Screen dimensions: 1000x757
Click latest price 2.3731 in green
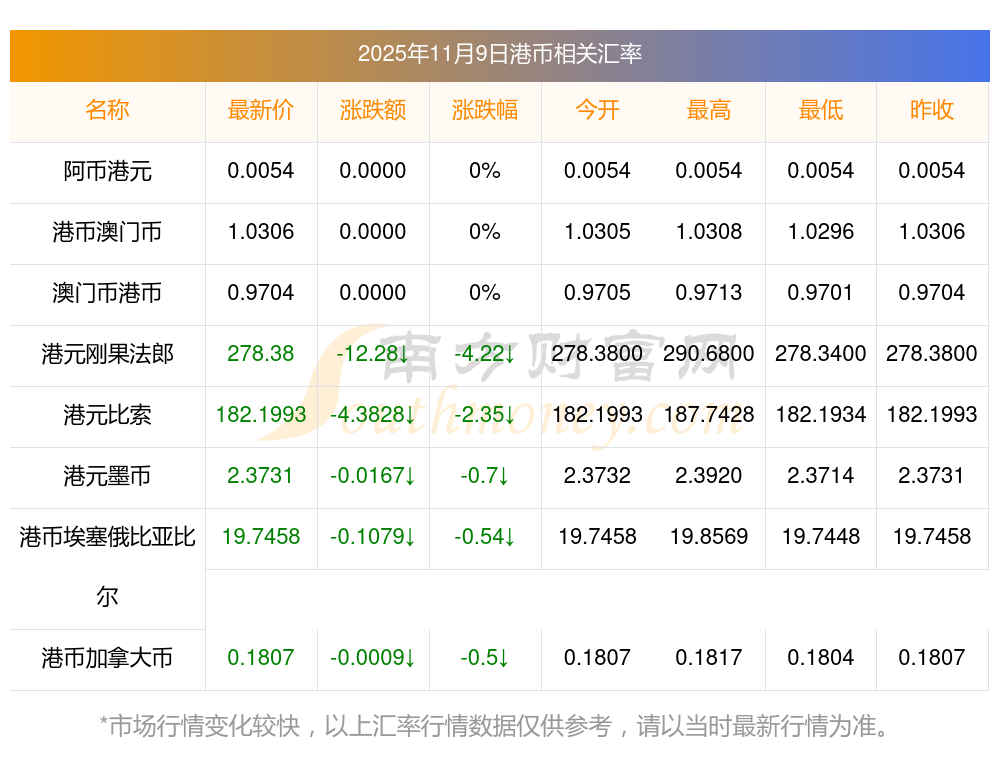point(260,476)
